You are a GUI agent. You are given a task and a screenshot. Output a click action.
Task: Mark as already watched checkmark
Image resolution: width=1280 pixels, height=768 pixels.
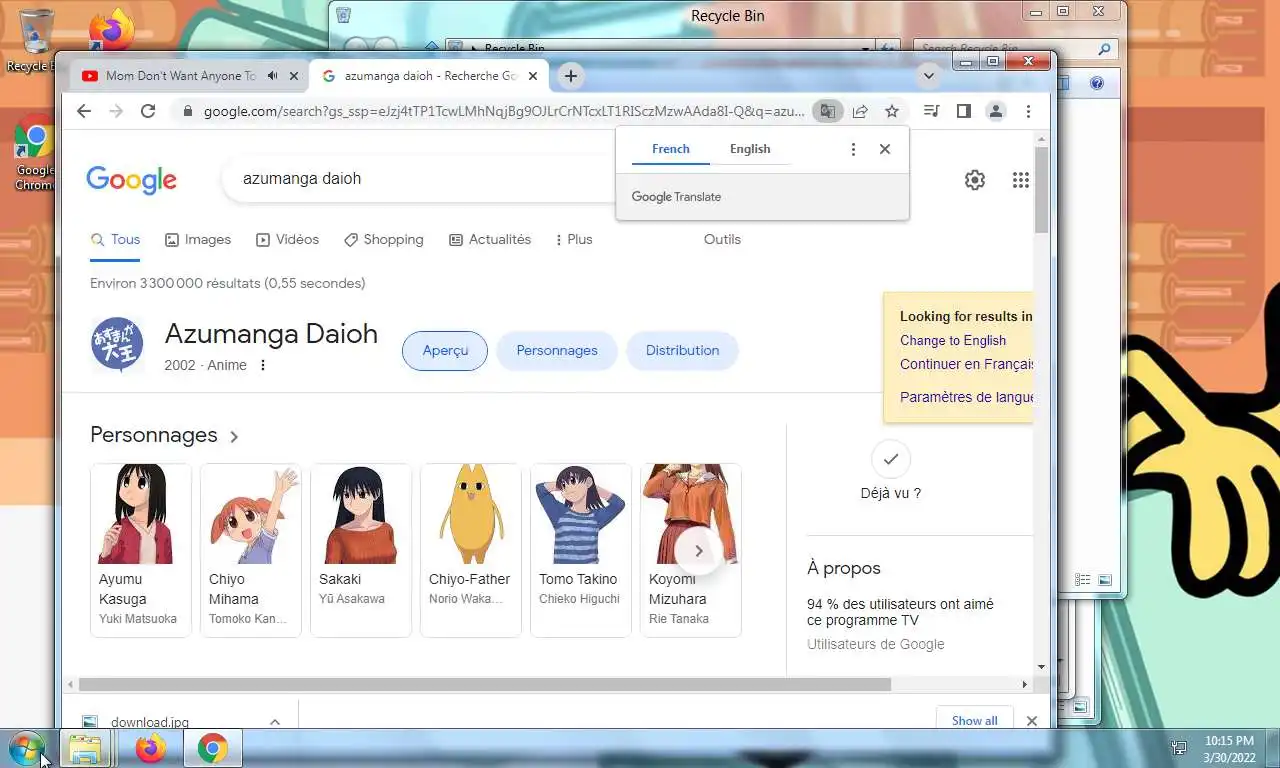(x=891, y=459)
